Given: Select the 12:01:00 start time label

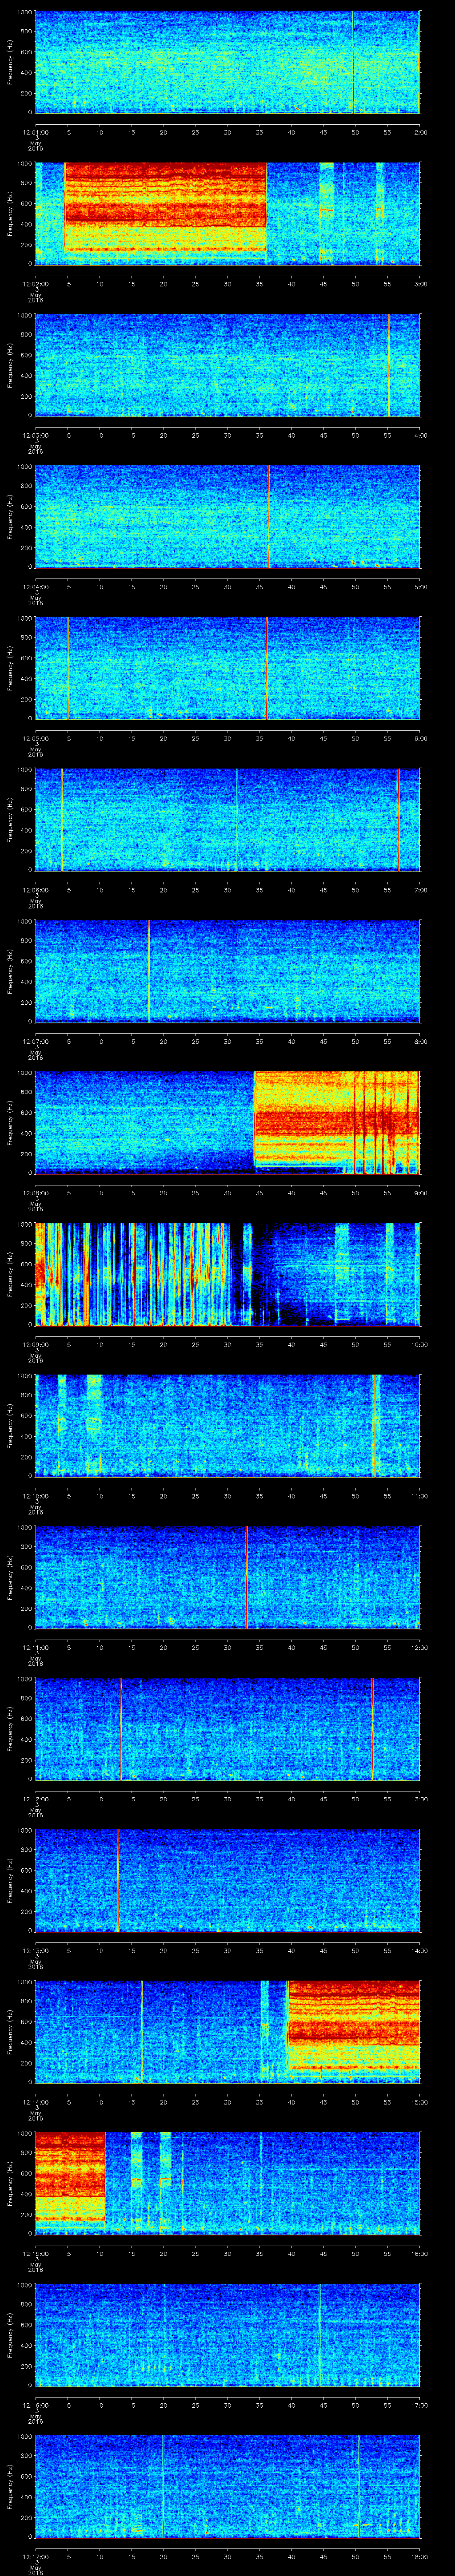Looking at the screenshot, I should coord(35,132).
